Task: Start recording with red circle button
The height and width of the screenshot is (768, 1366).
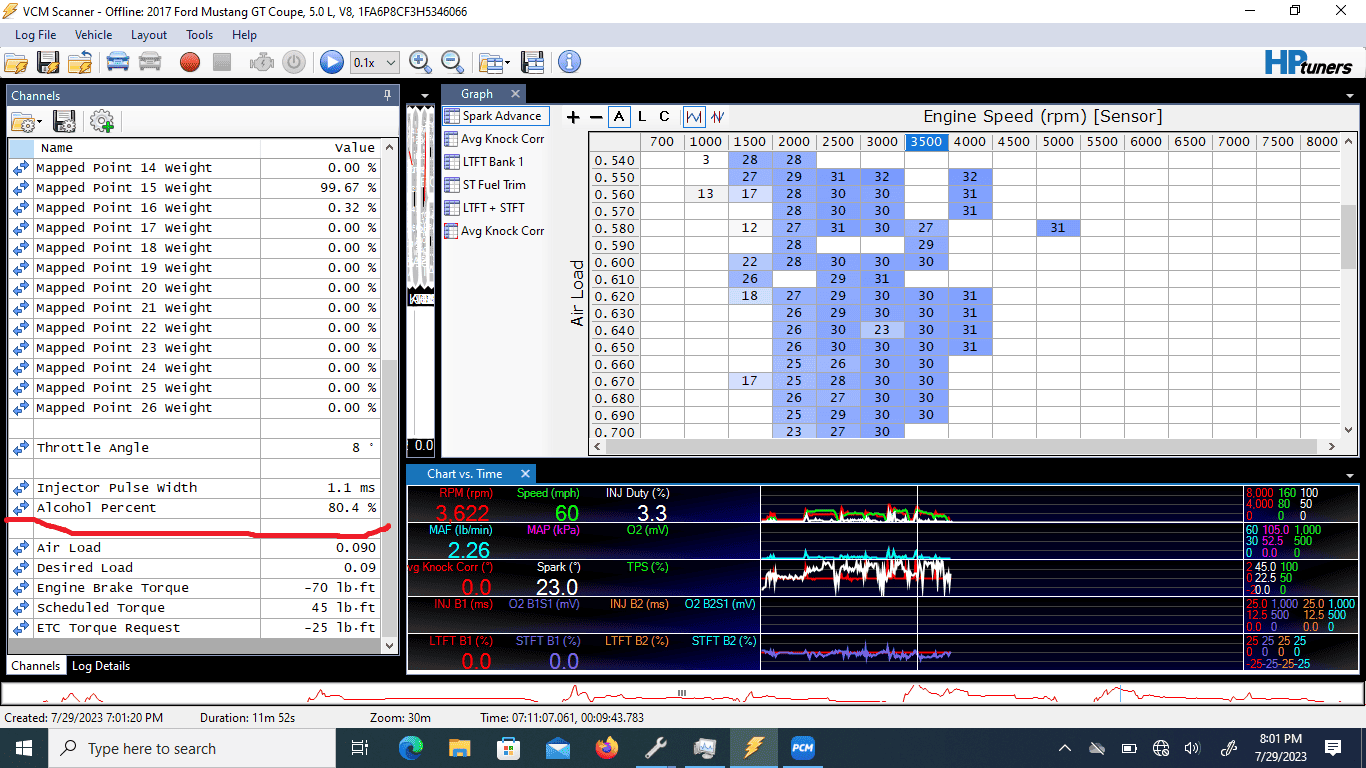Action: pos(190,62)
